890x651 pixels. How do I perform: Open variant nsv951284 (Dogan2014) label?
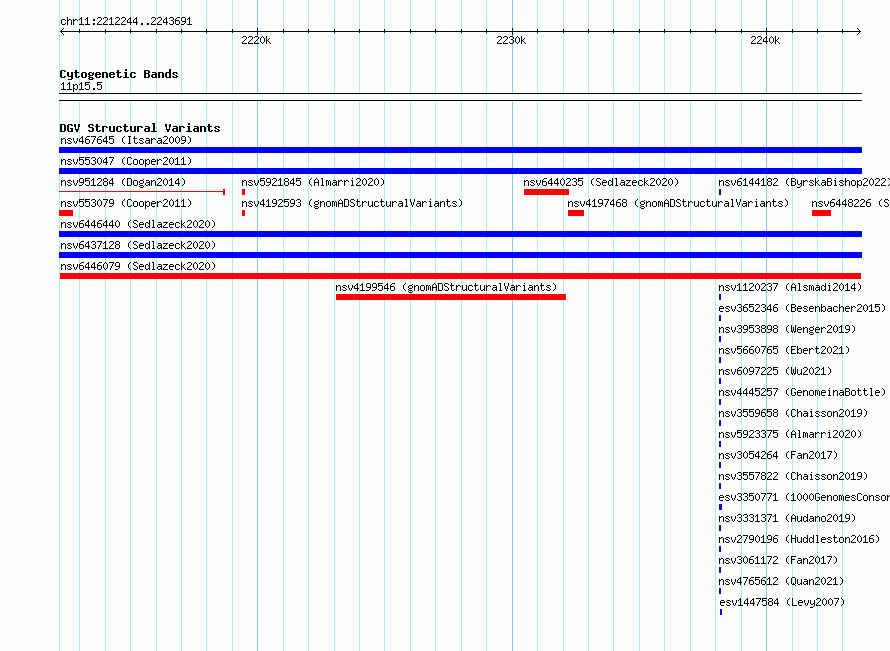[123, 182]
